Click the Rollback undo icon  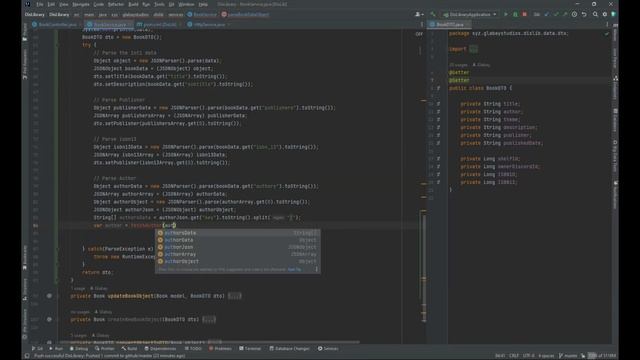pos(584,14)
